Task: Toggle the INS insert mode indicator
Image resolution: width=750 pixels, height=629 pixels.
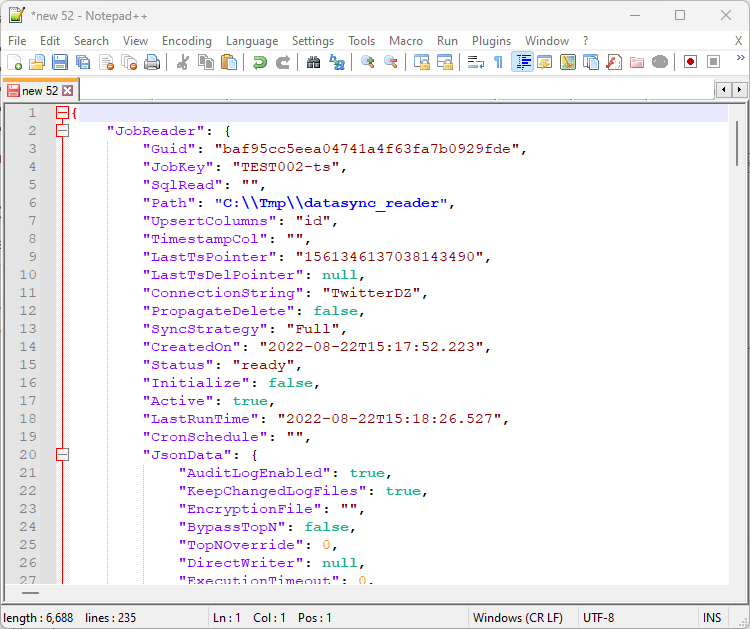Action: click(712, 618)
